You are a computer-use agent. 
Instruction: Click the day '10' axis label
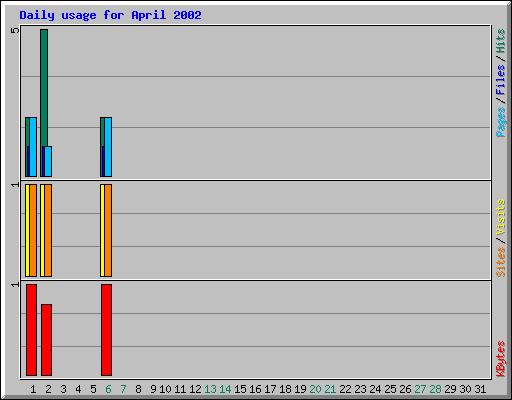coord(165,389)
